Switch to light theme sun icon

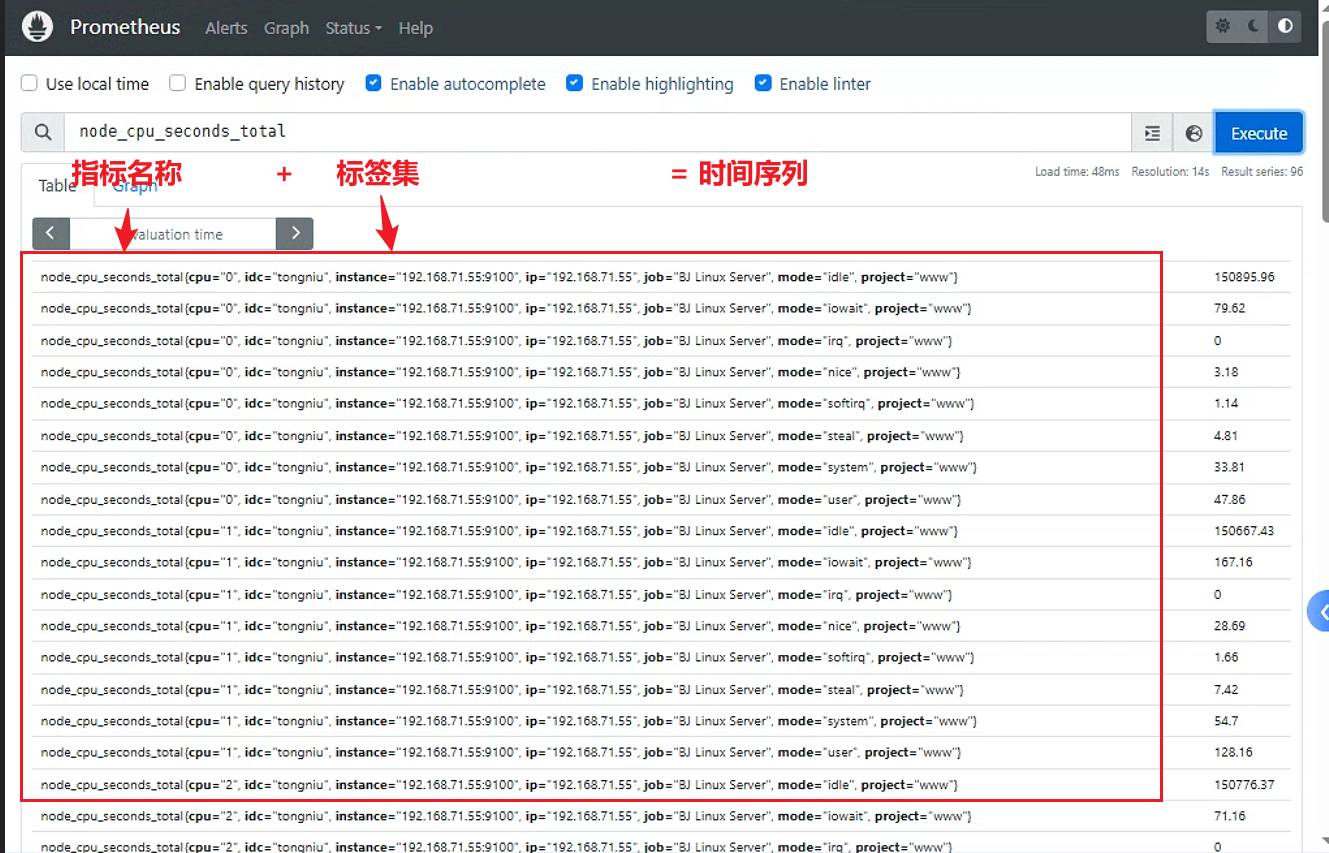tap(1223, 27)
